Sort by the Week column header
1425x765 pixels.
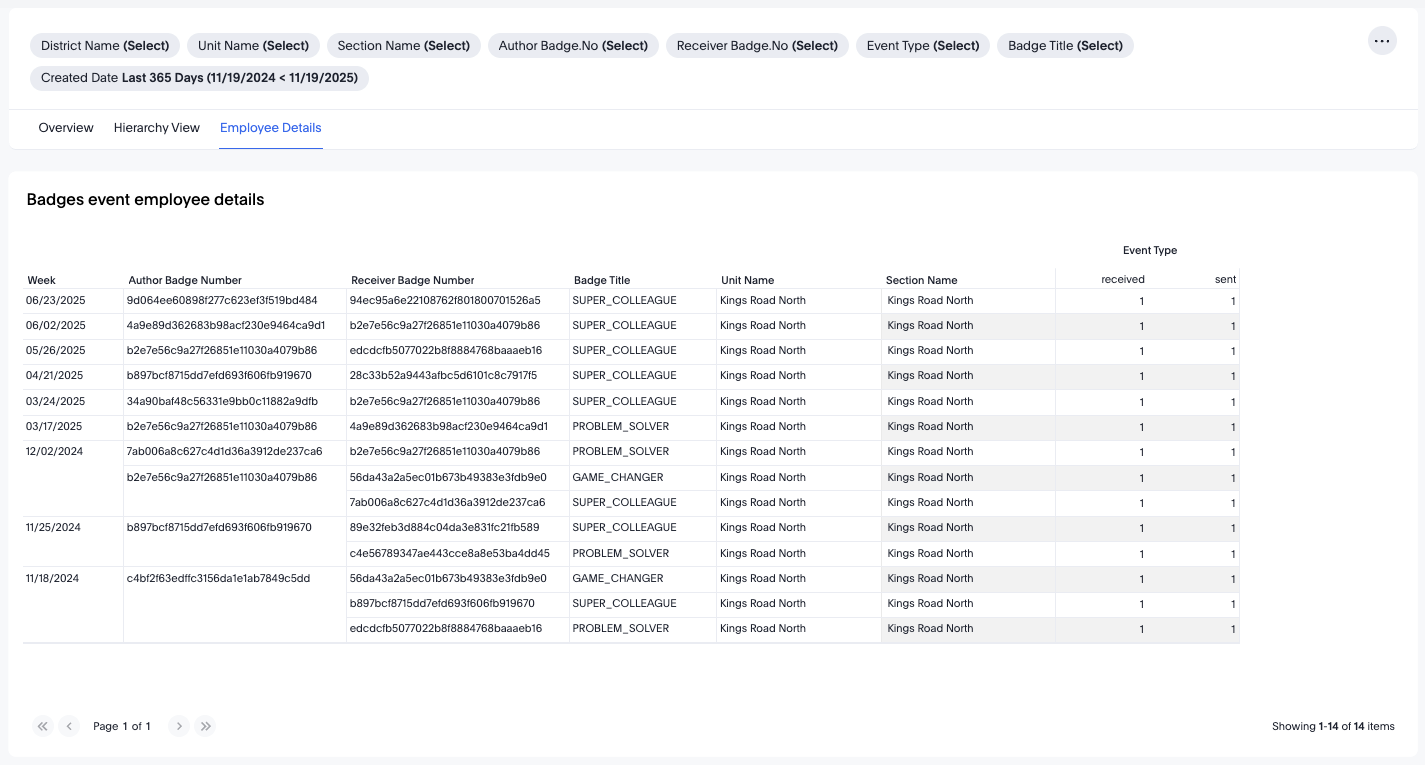click(x=42, y=280)
